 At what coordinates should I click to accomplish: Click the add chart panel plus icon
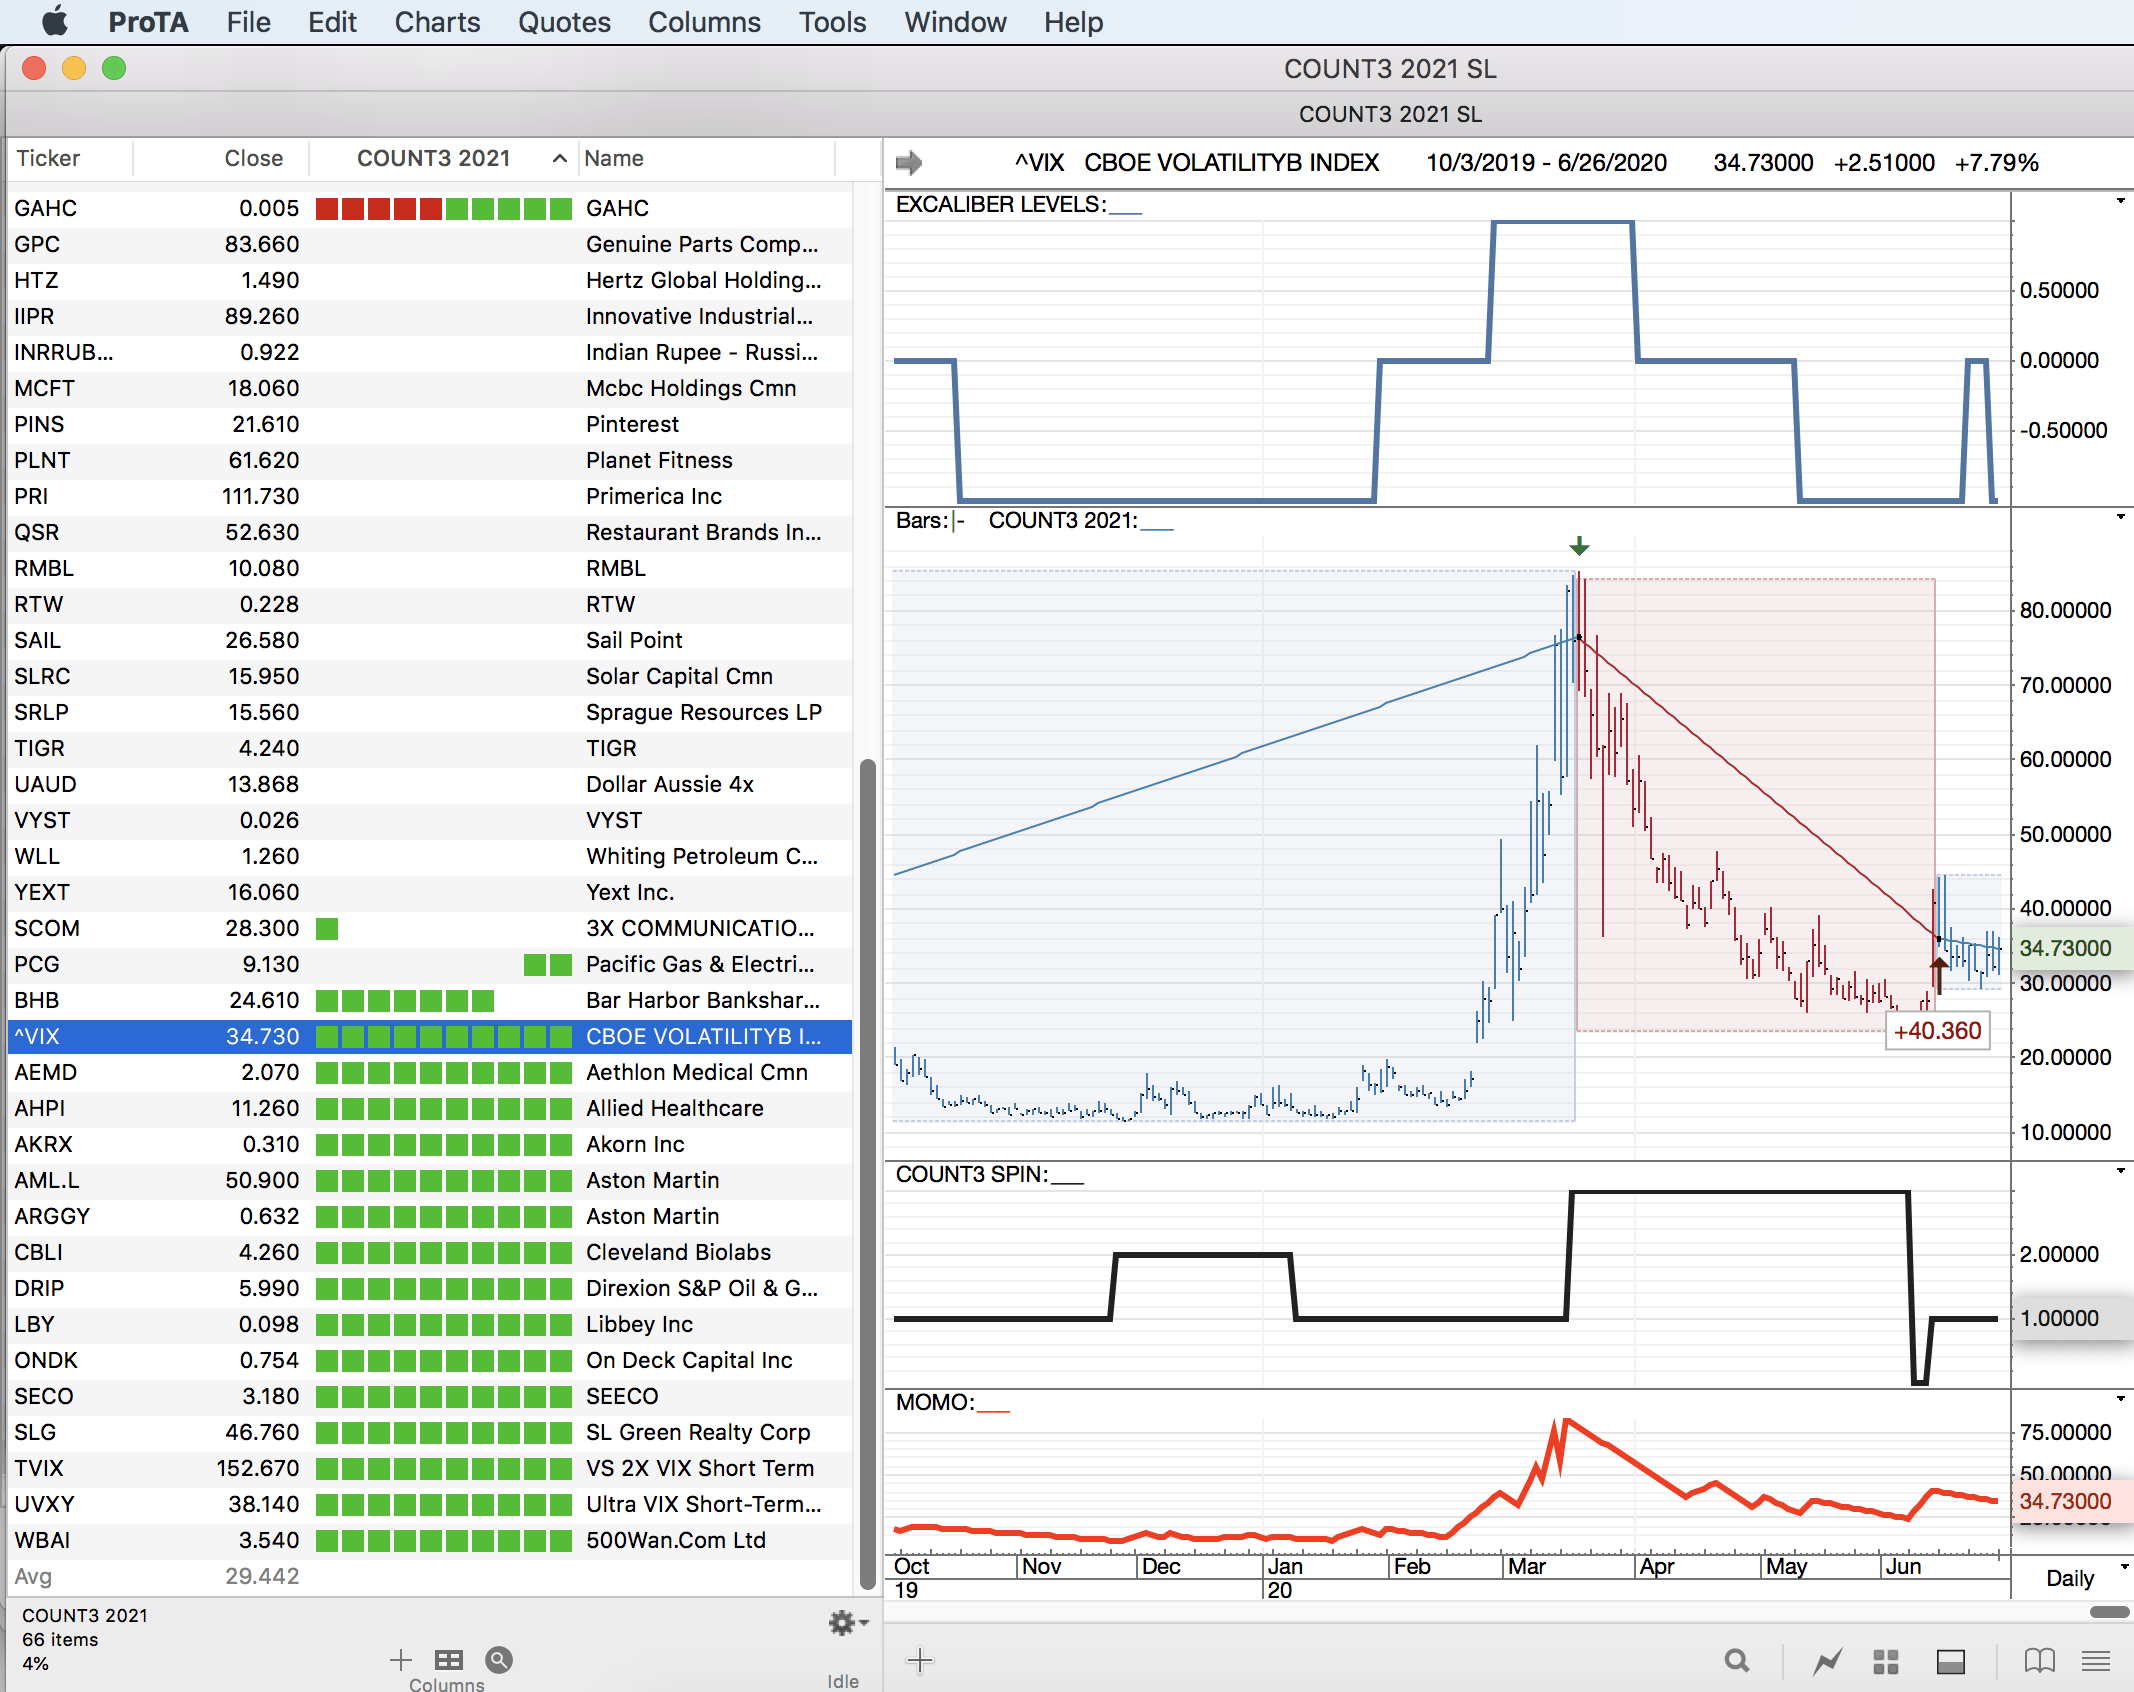(x=919, y=1661)
